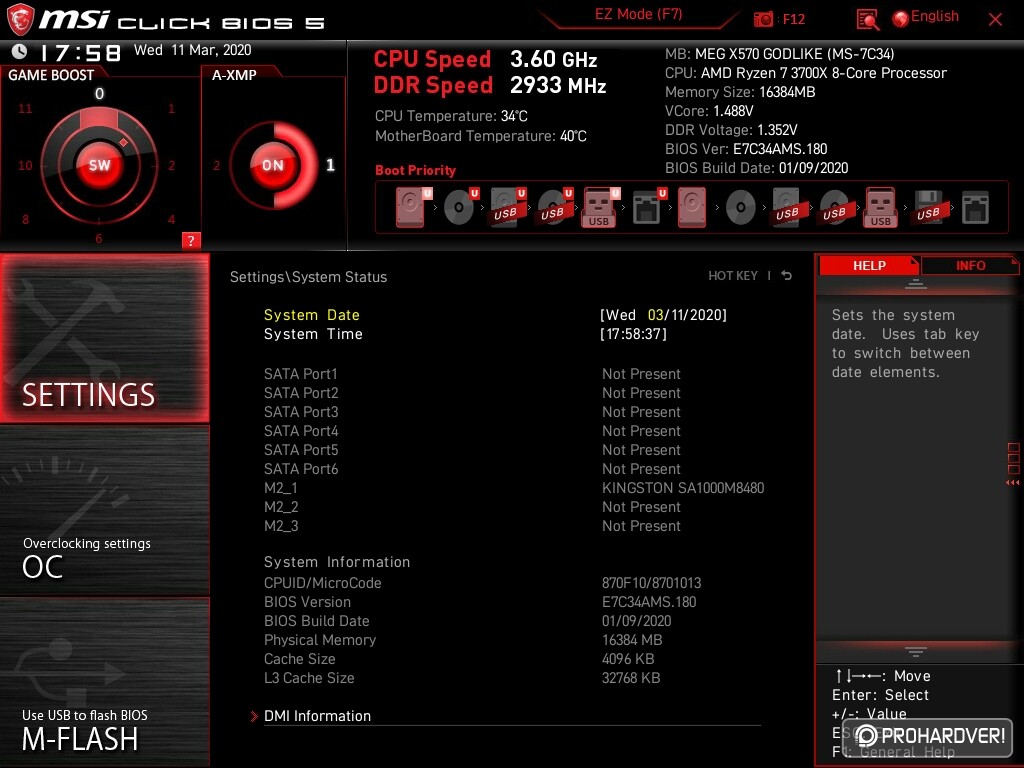Switch to EZ Mode (F7)
This screenshot has width=1024, height=768.
tap(638, 14)
